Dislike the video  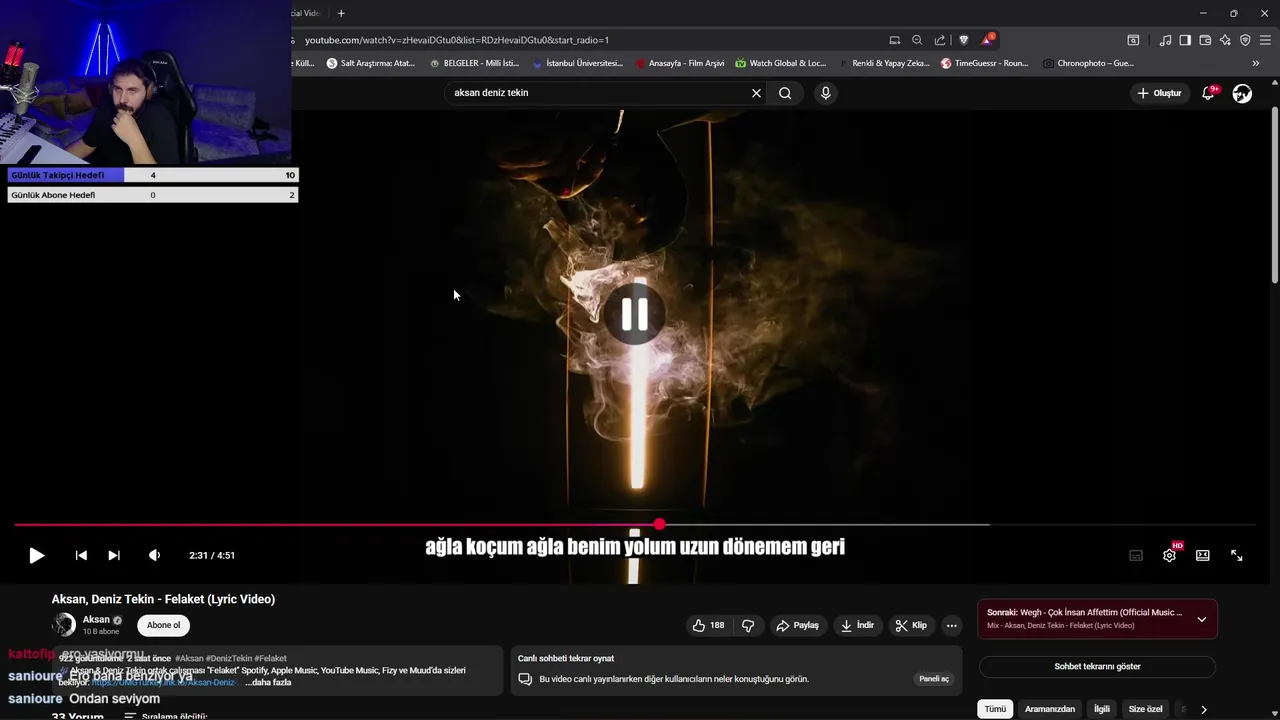pyautogui.click(x=748, y=625)
